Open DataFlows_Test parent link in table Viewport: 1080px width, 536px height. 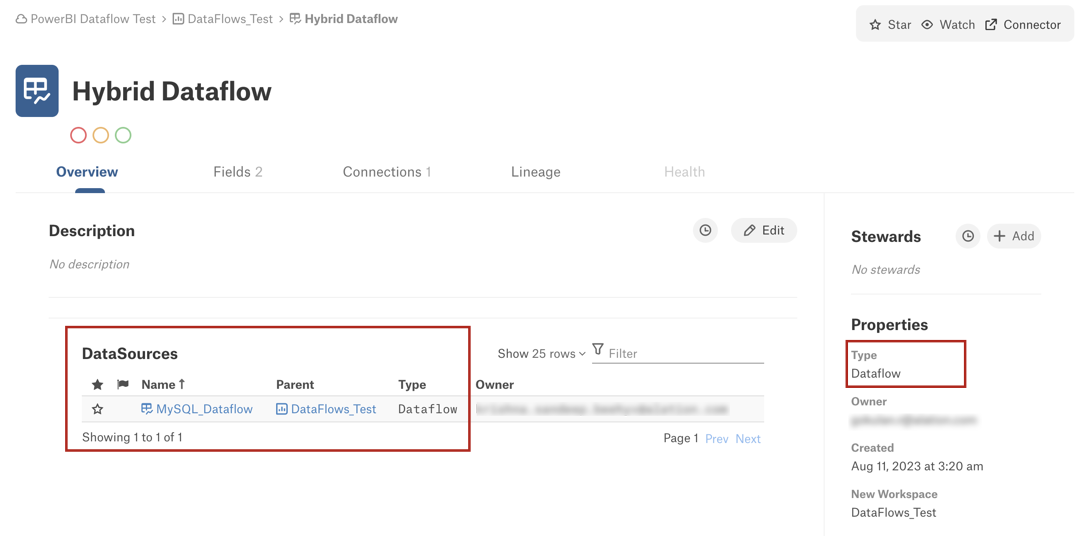tap(326, 409)
